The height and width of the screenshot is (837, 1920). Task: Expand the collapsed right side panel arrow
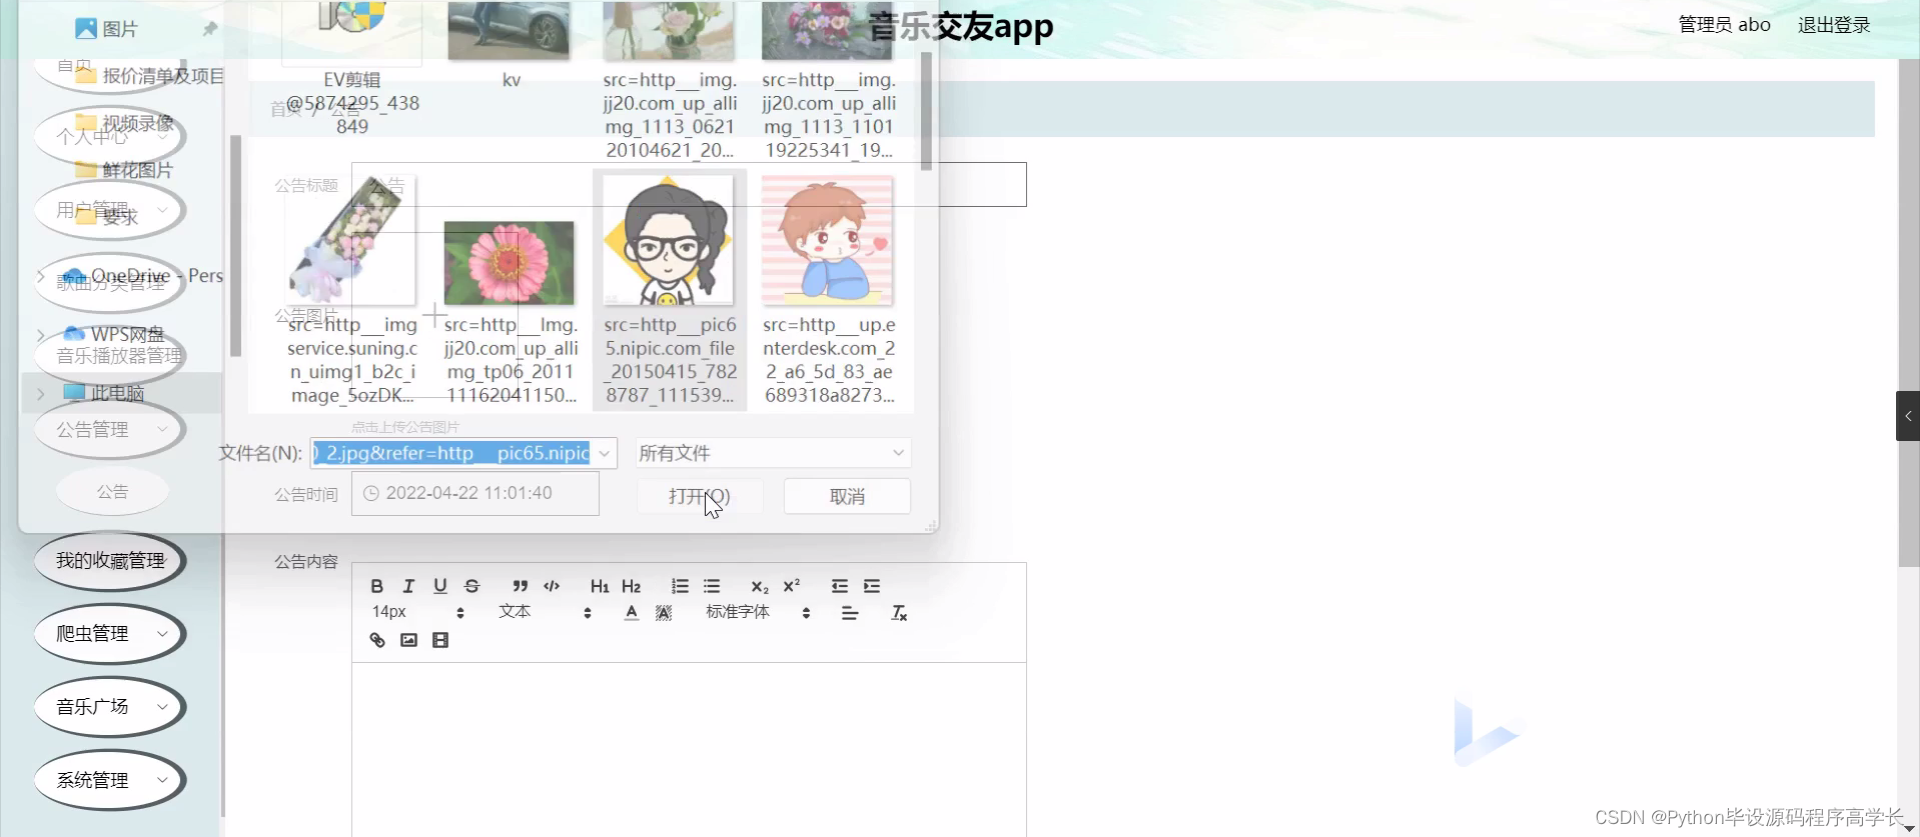tap(1908, 416)
